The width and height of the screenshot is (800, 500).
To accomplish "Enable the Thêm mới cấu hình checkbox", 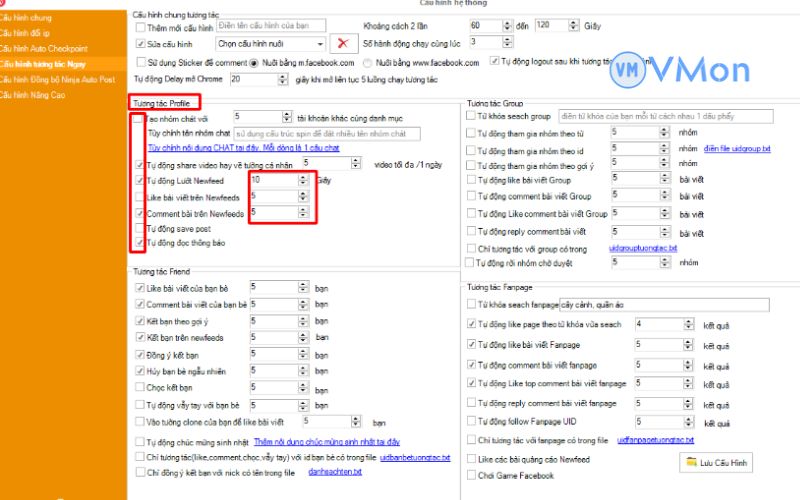I will [x=139, y=25].
